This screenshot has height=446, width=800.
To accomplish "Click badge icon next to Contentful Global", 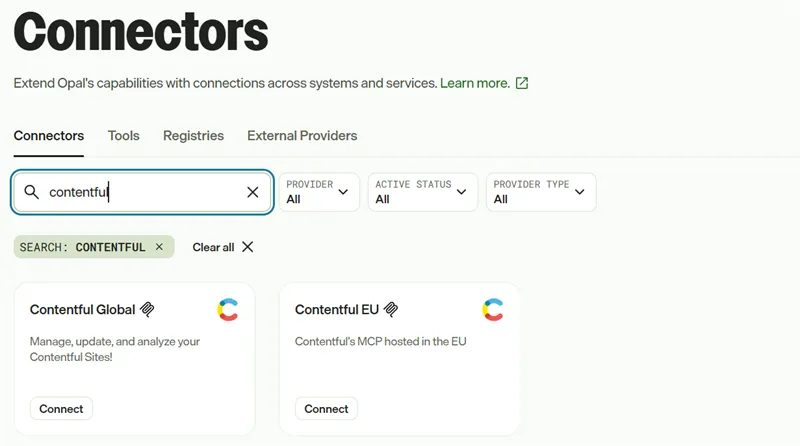I will [x=147, y=309].
